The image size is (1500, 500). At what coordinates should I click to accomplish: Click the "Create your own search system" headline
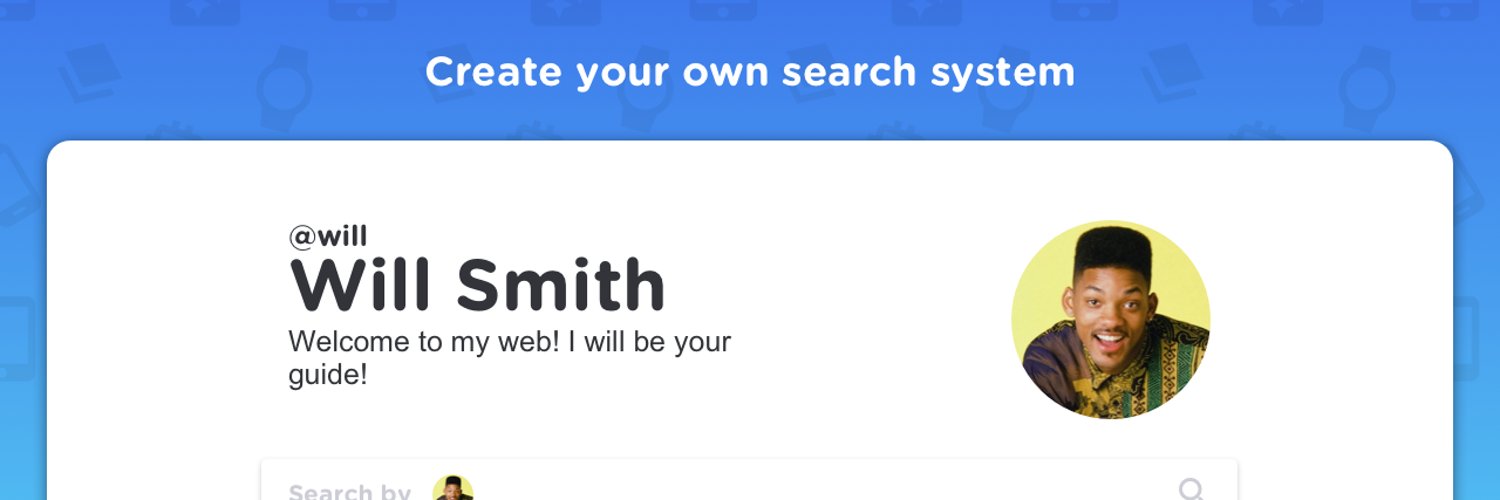tap(749, 72)
